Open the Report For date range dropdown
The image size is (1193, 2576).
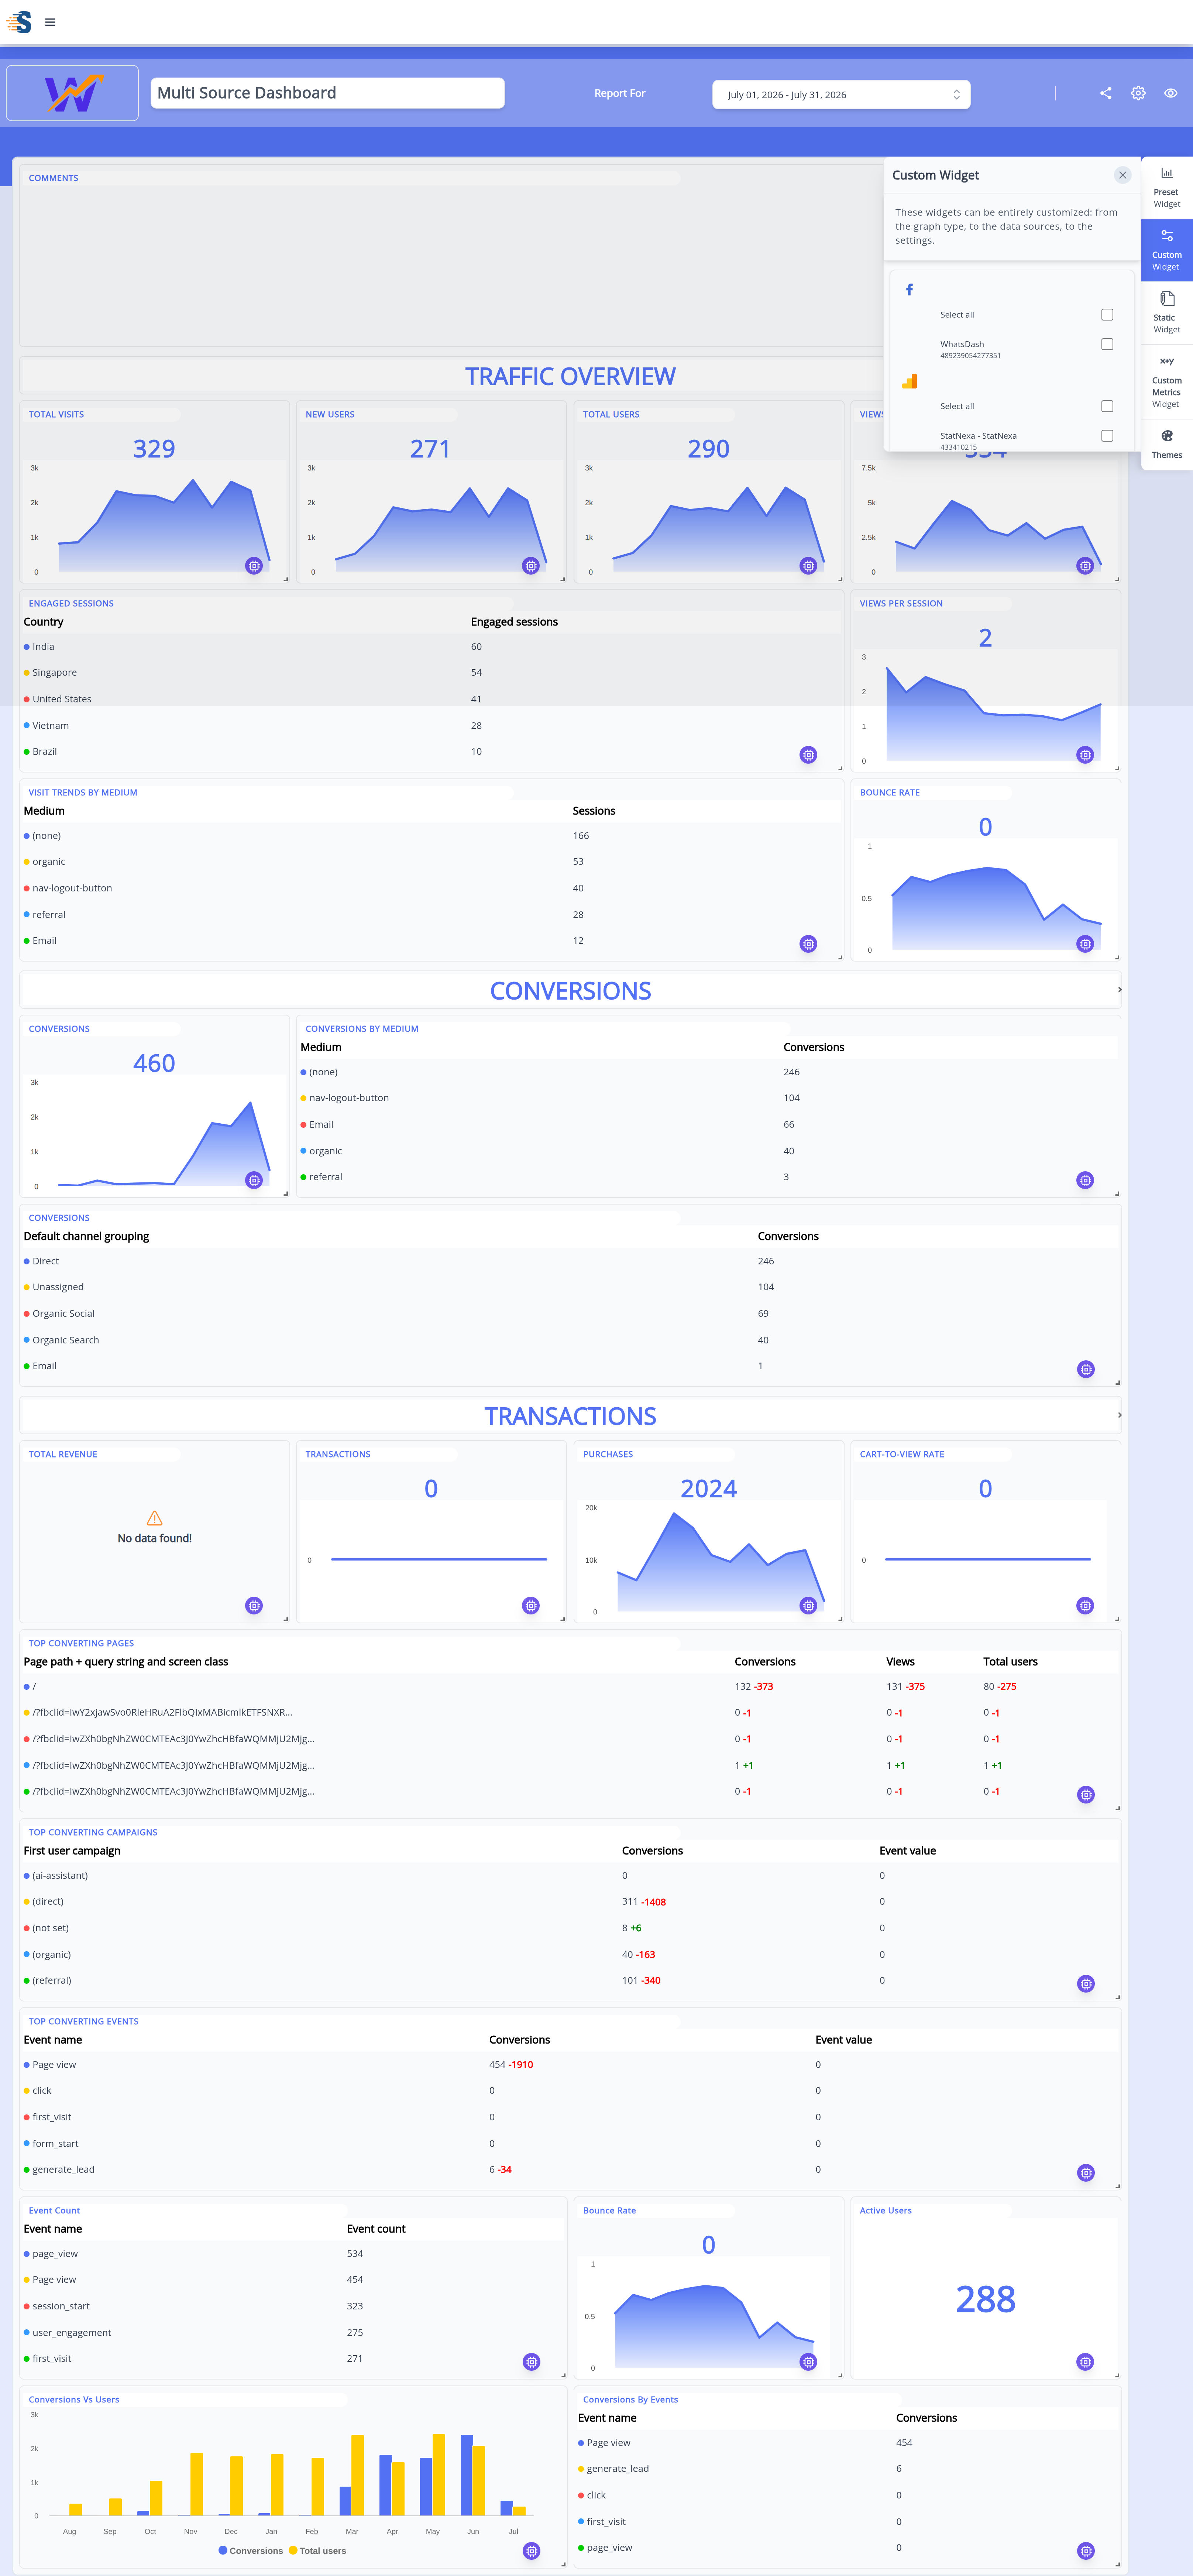841,95
